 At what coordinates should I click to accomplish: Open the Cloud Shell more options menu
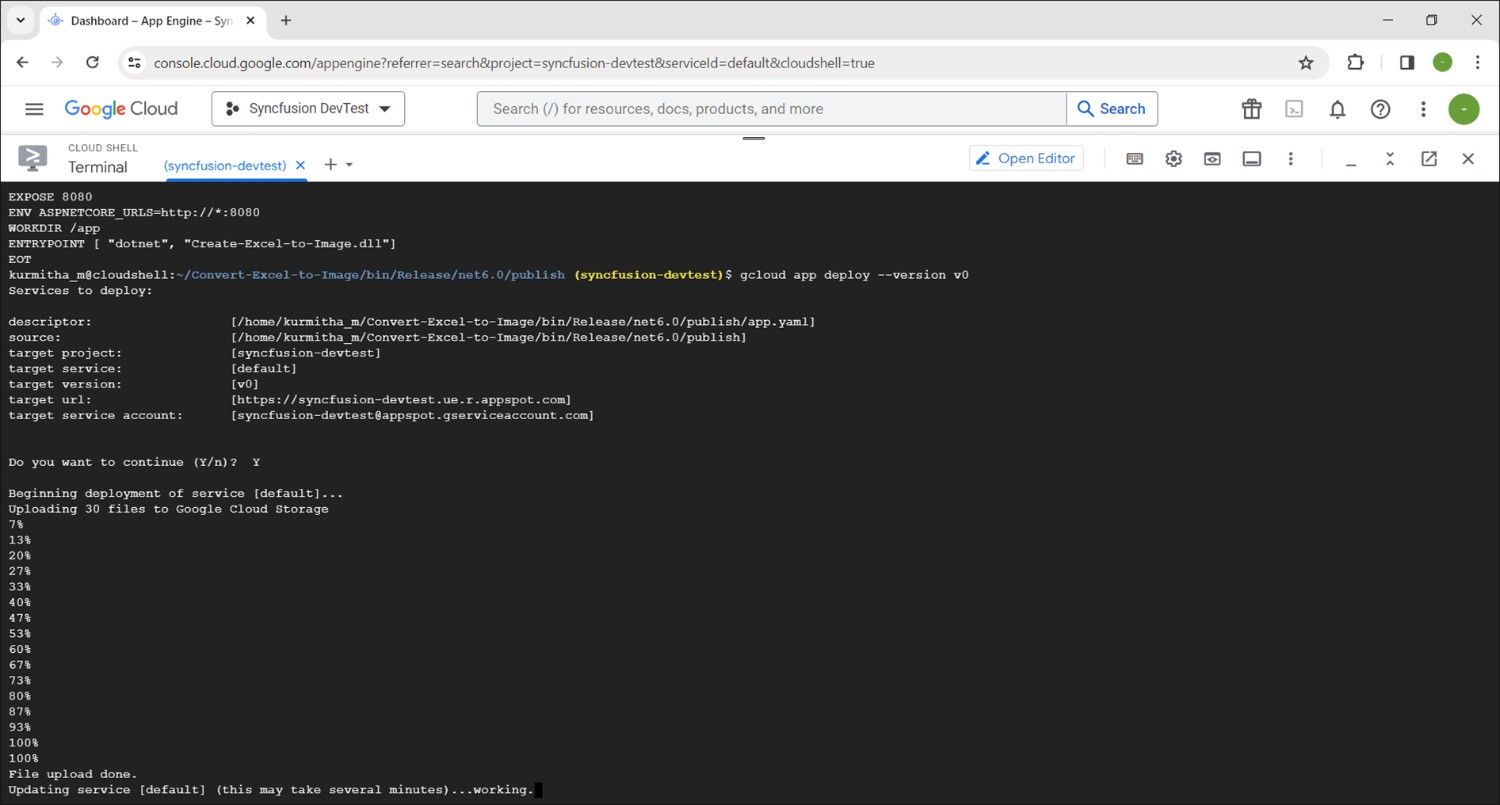click(1291, 159)
